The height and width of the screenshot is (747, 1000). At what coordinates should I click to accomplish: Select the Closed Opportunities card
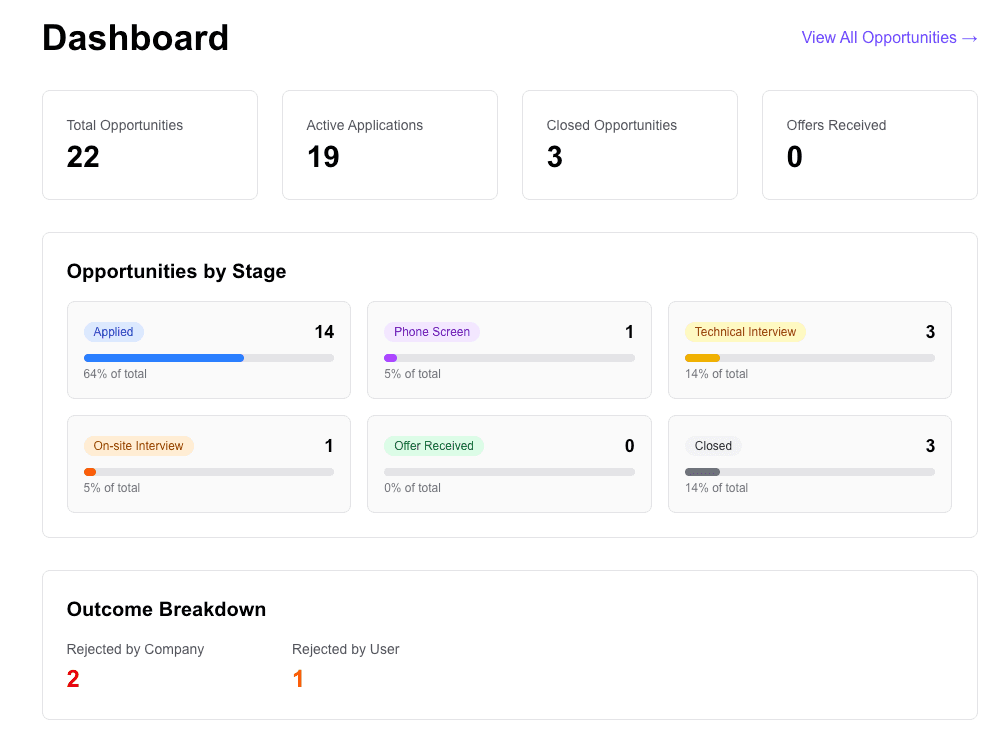pyautogui.click(x=629, y=144)
